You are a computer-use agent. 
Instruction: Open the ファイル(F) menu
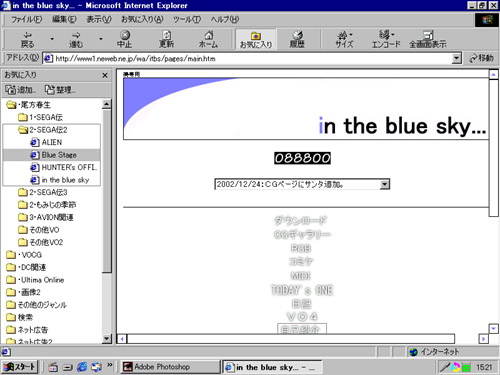pos(26,19)
